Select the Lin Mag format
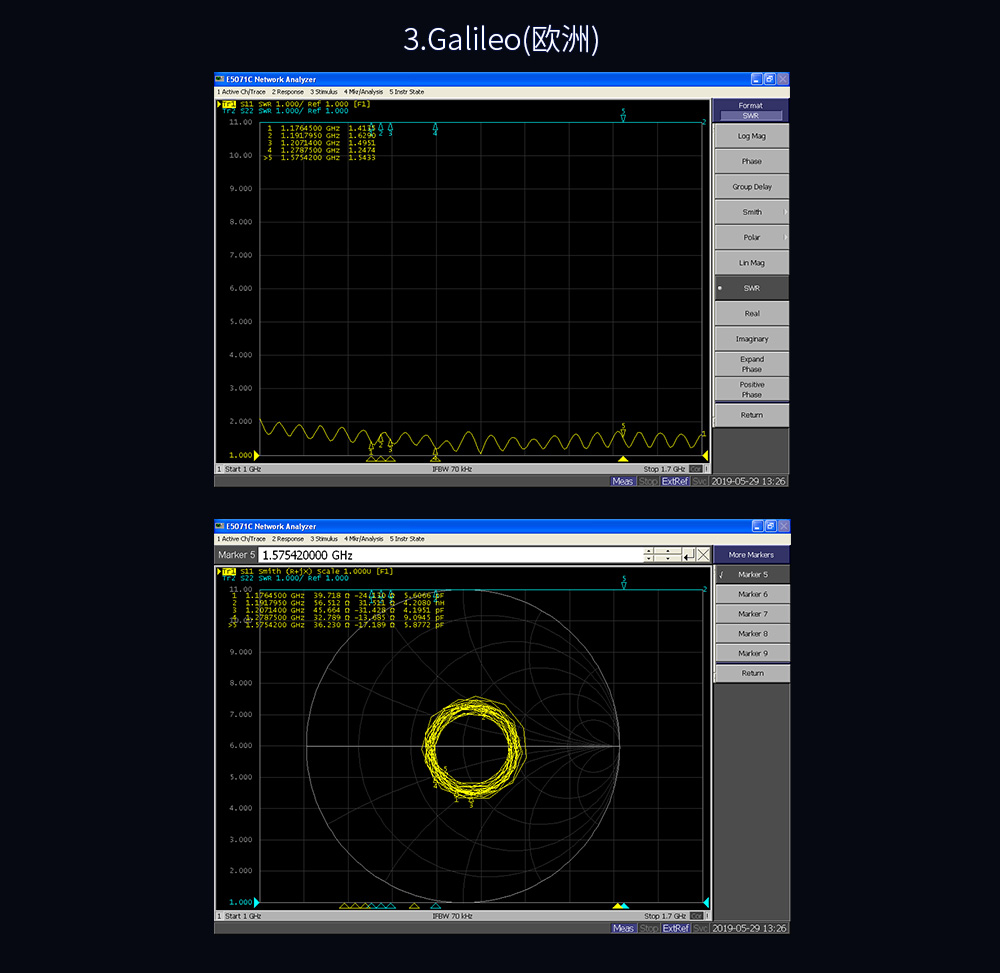 point(751,262)
